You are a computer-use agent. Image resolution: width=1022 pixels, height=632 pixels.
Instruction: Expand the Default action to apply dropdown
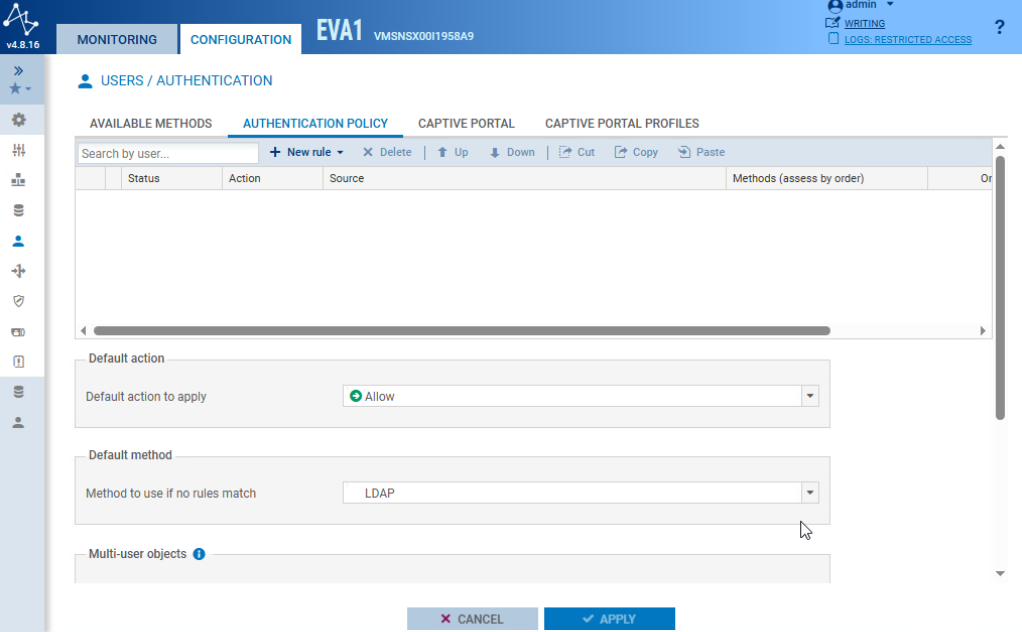tap(810, 395)
